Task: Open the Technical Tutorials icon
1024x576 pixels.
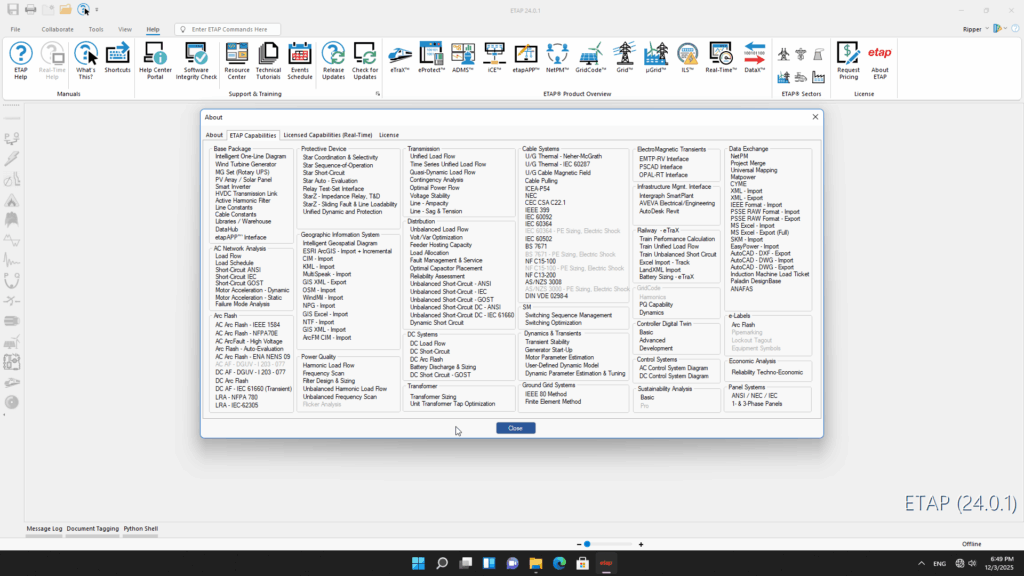Action: pyautogui.click(x=268, y=58)
